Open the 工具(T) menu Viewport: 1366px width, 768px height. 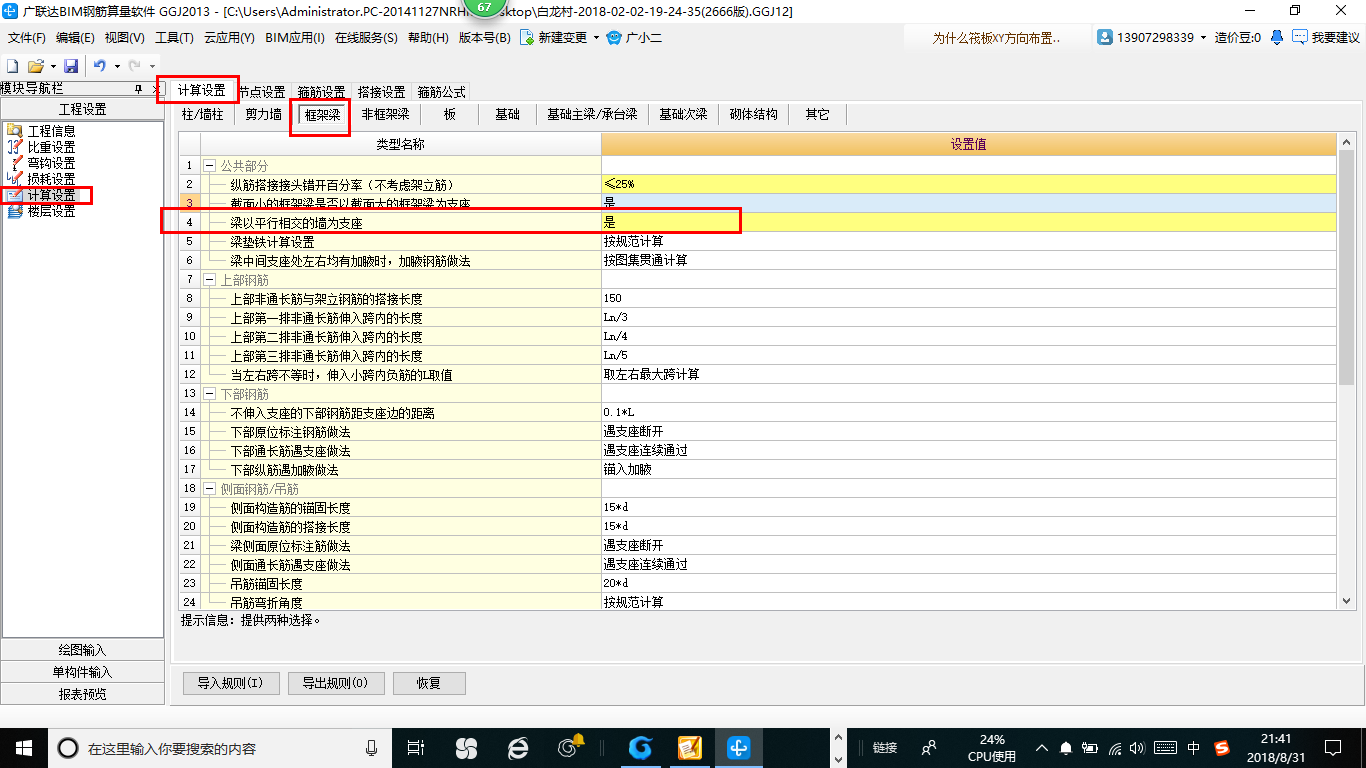[174, 38]
